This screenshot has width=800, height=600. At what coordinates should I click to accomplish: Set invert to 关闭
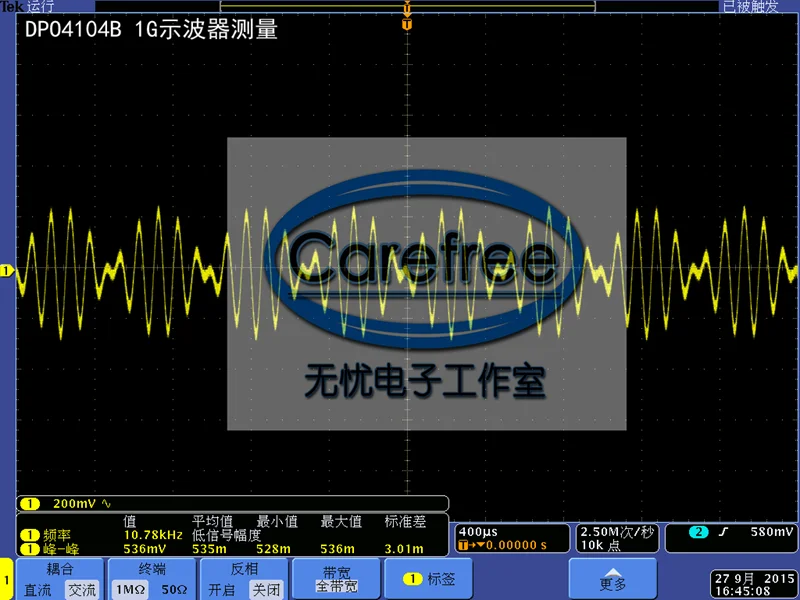coord(266,590)
